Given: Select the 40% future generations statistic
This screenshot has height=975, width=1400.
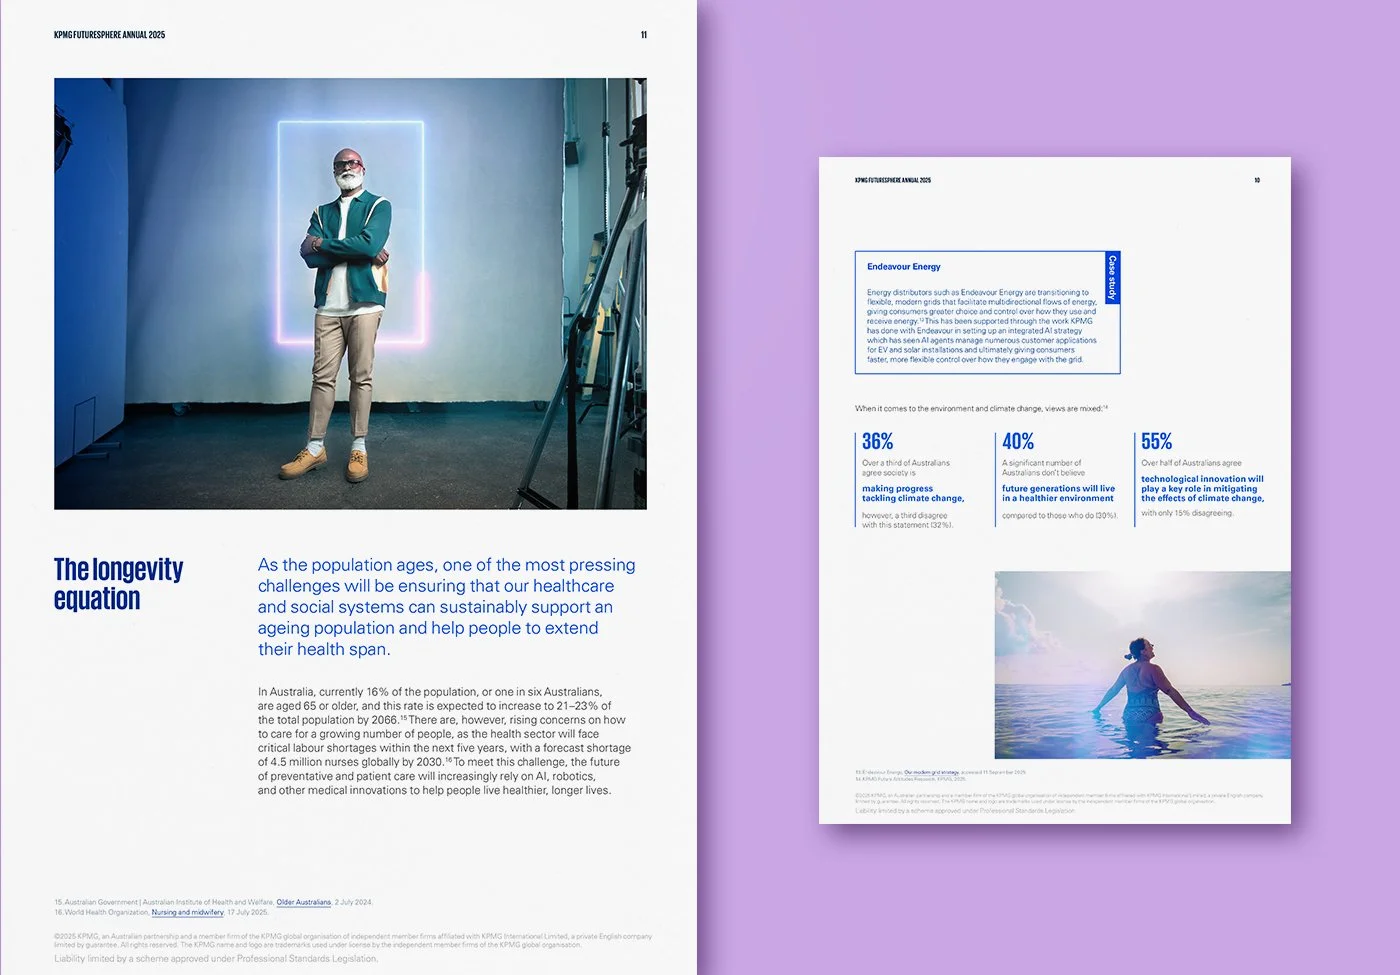Looking at the screenshot, I should [1016, 441].
